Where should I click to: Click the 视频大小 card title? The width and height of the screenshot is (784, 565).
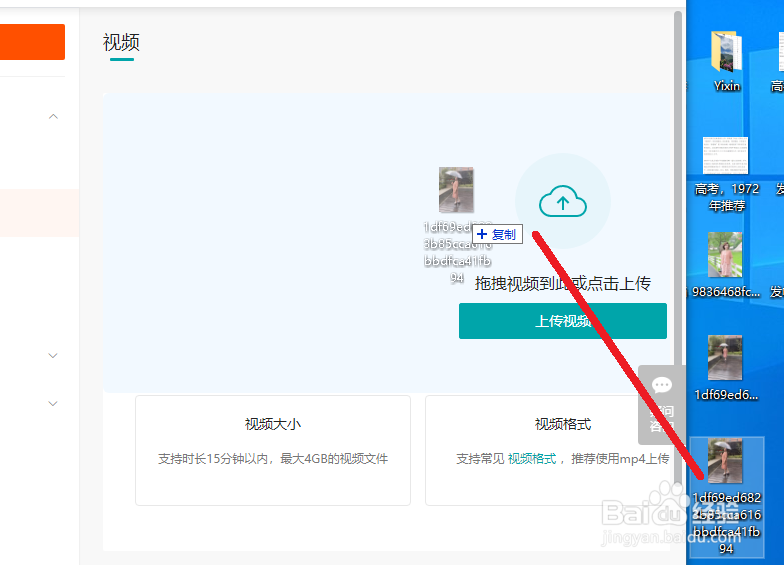(x=272, y=424)
